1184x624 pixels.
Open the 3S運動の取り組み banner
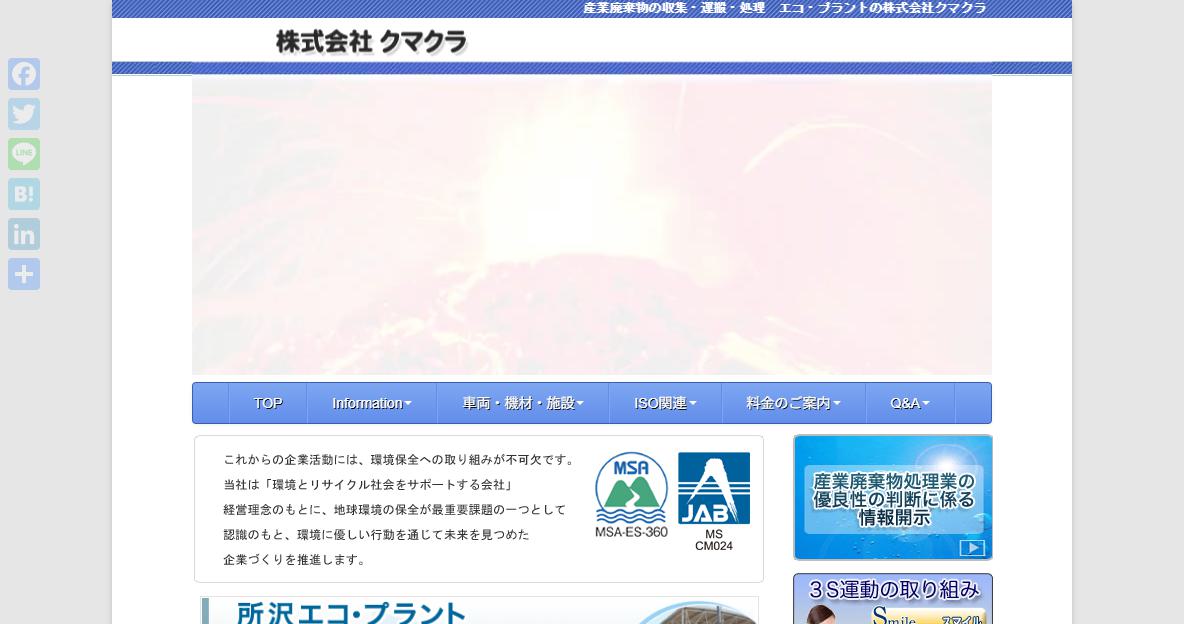pyautogui.click(x=893, y=599)
